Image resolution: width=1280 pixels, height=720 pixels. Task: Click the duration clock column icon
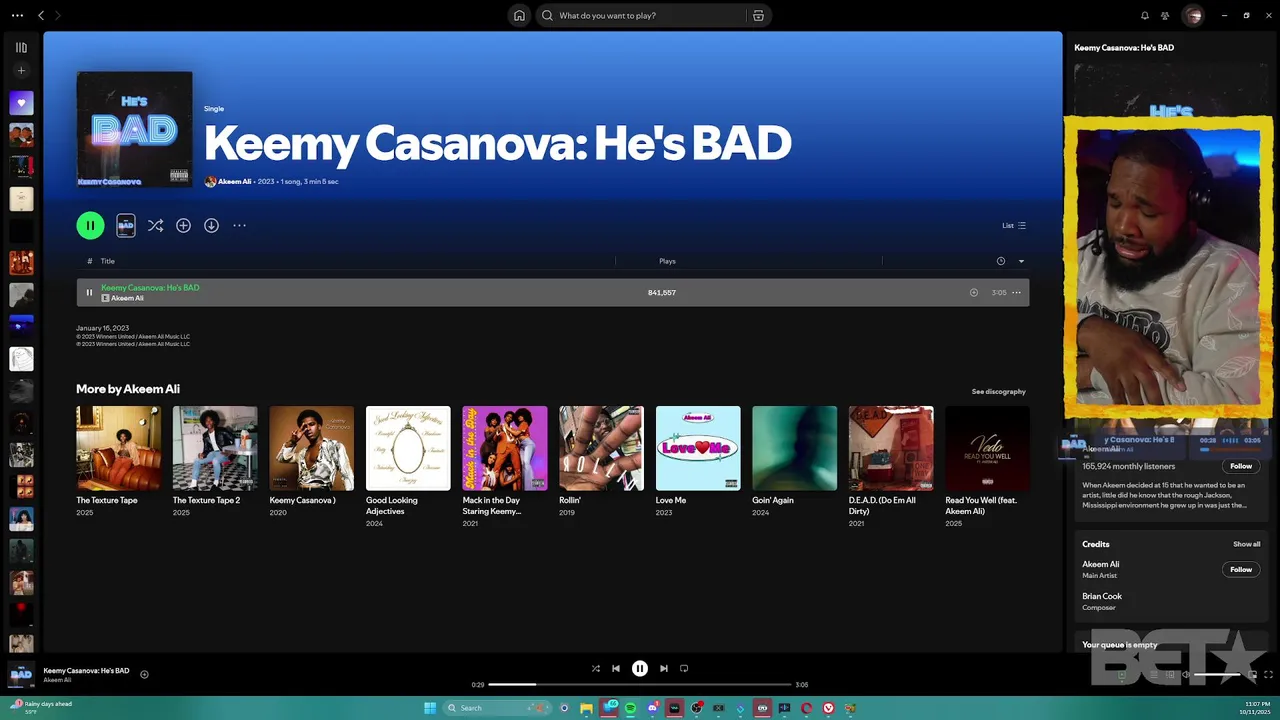1000,261
